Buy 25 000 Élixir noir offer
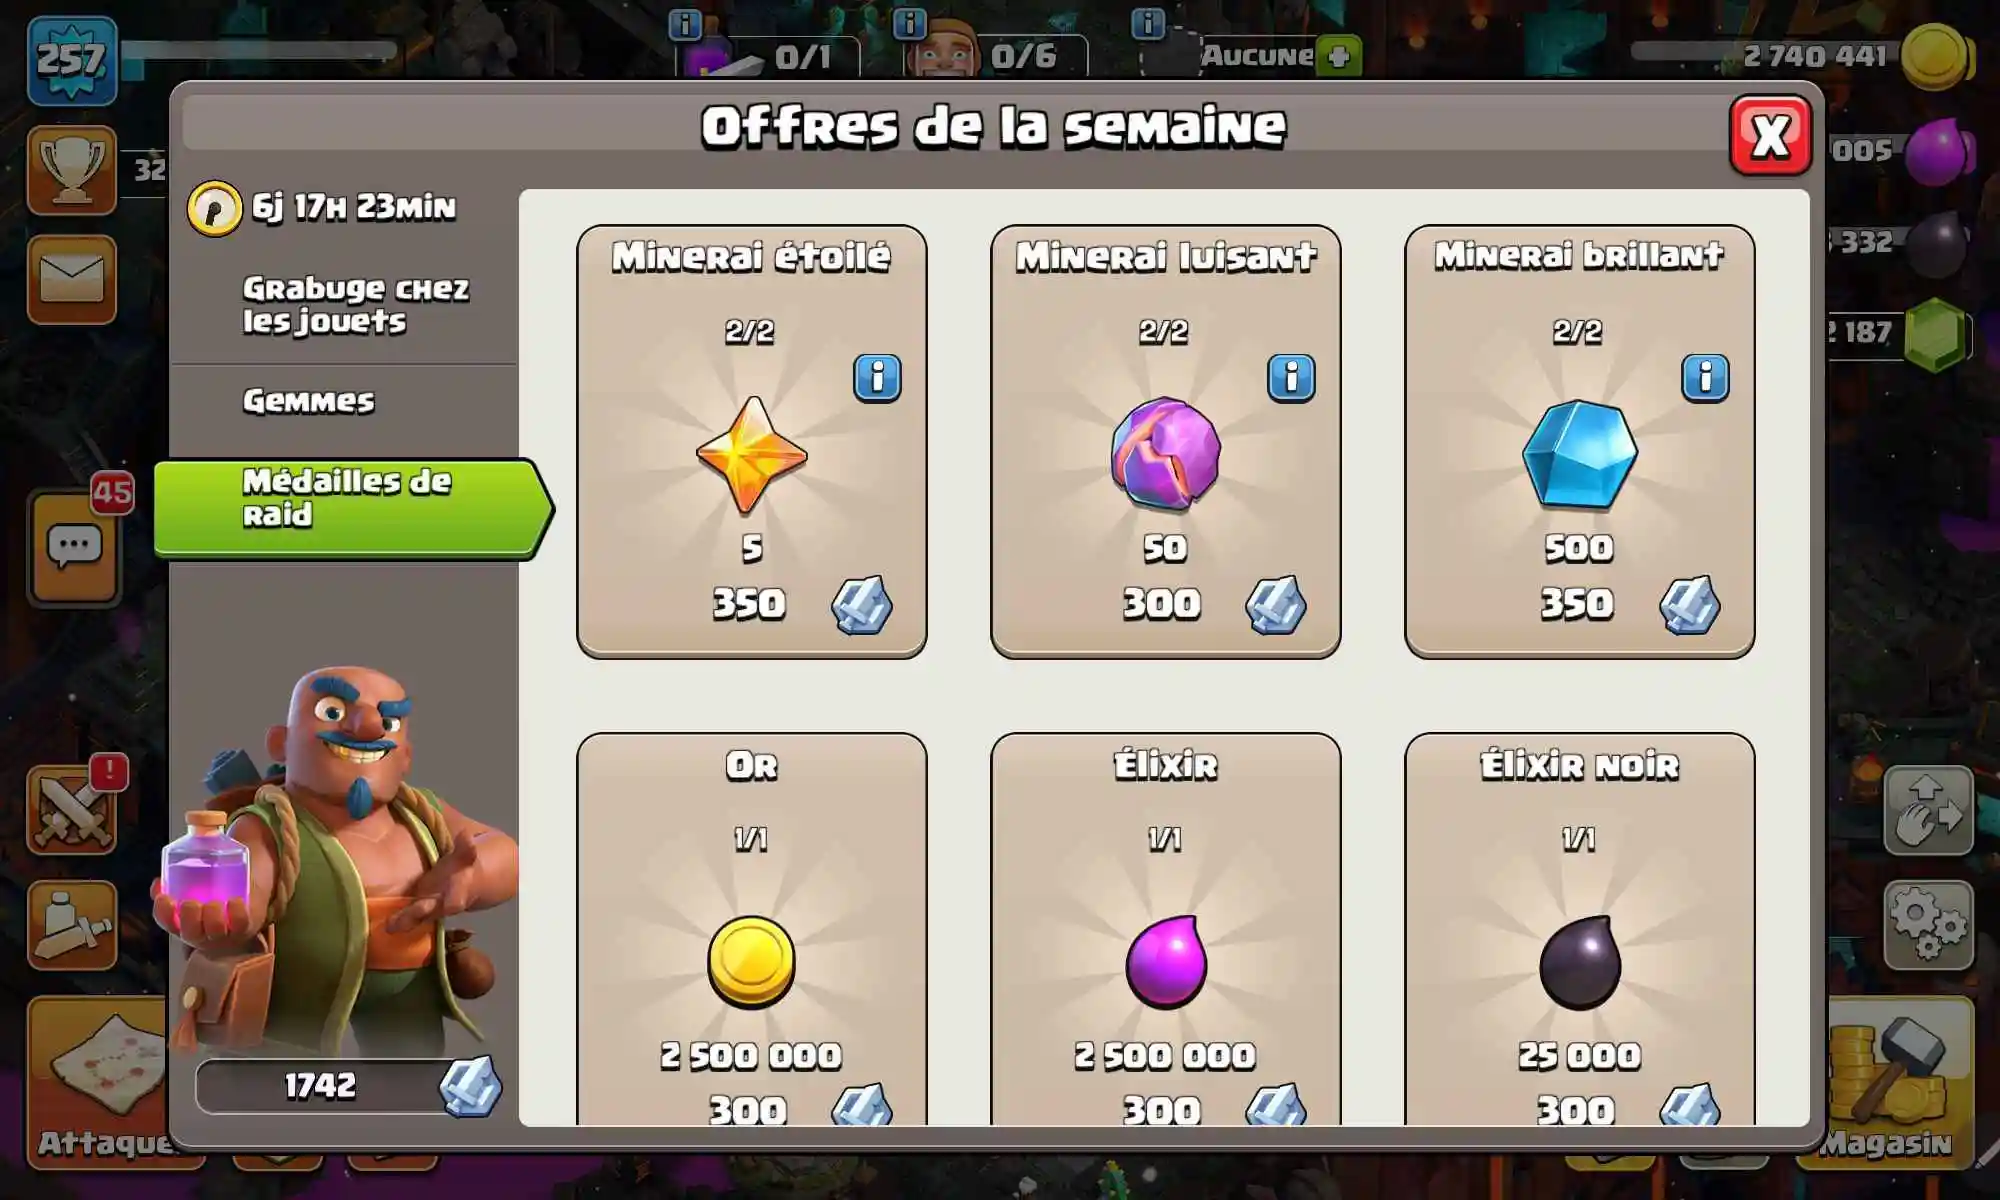This screenshot has width=2000, height=1200. 1580,930
